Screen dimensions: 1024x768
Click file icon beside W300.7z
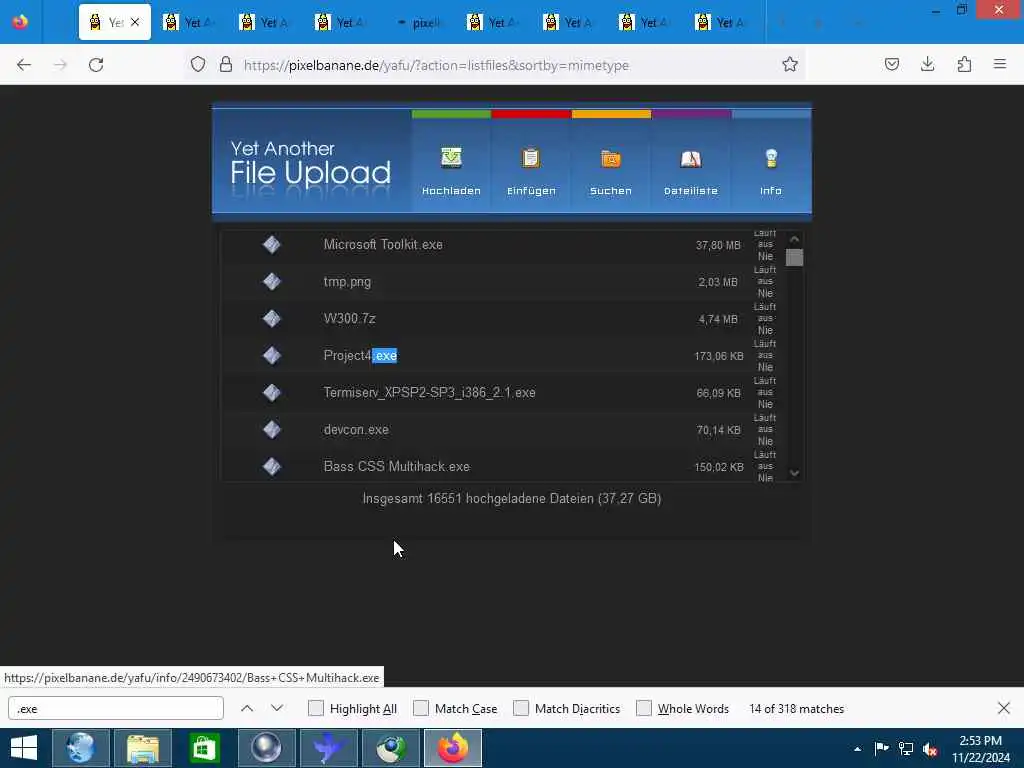(x=272, y=319)
